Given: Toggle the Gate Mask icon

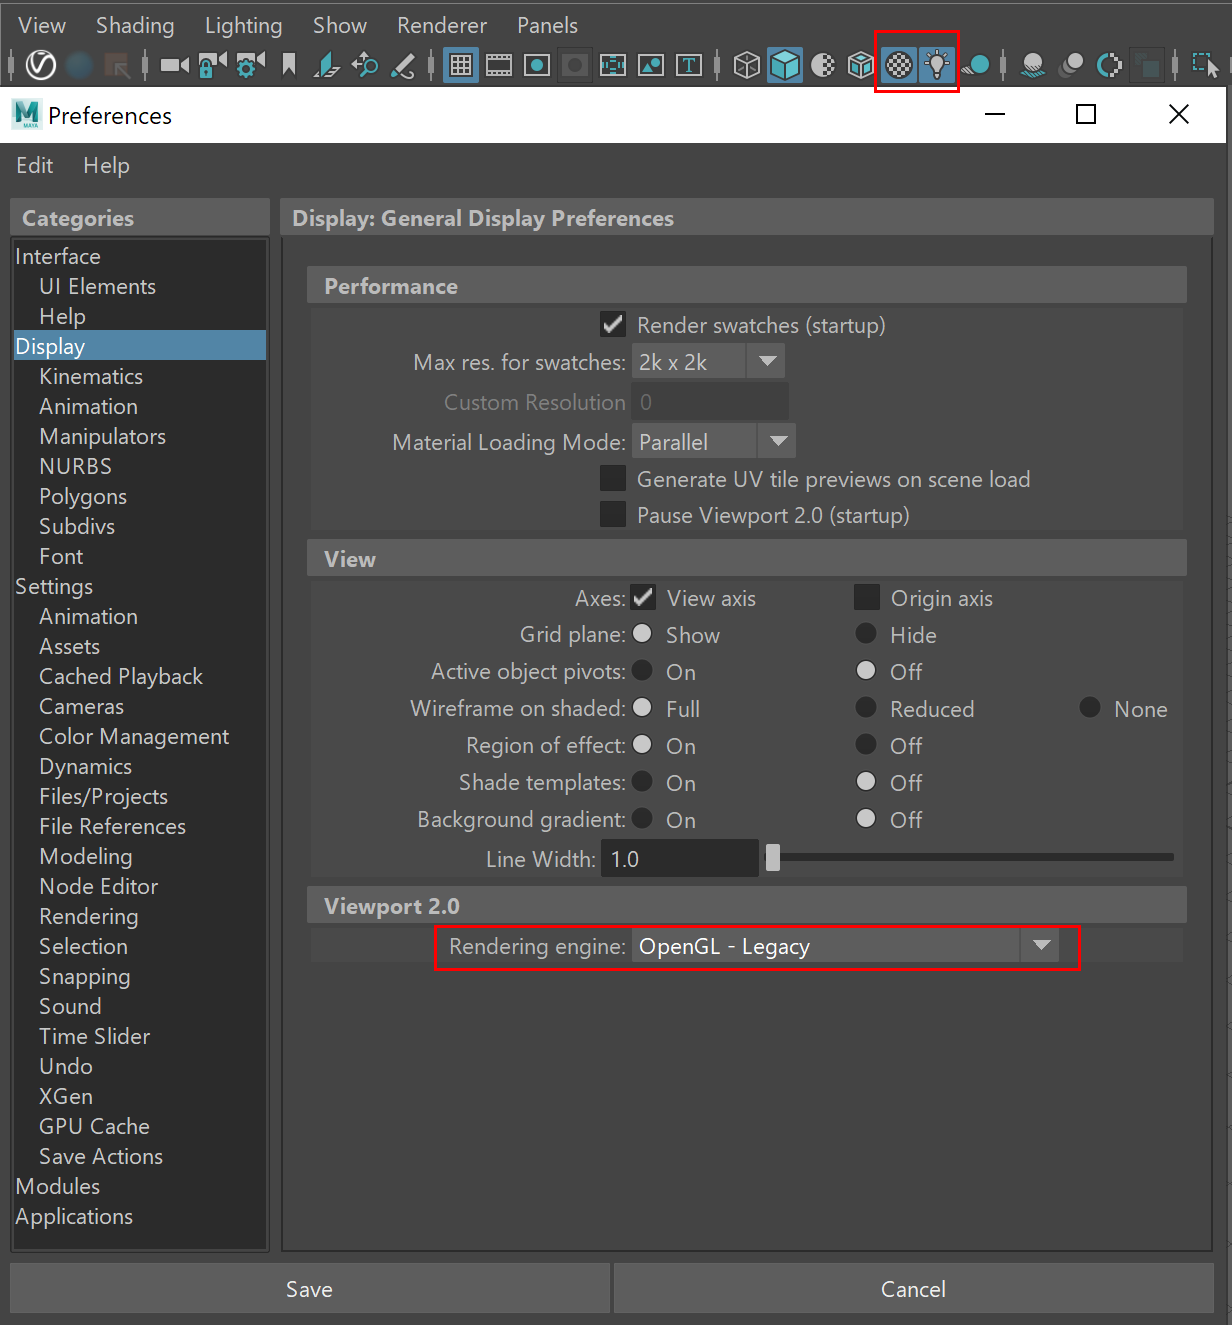Looking at the screenshot, I should (575, 65).
